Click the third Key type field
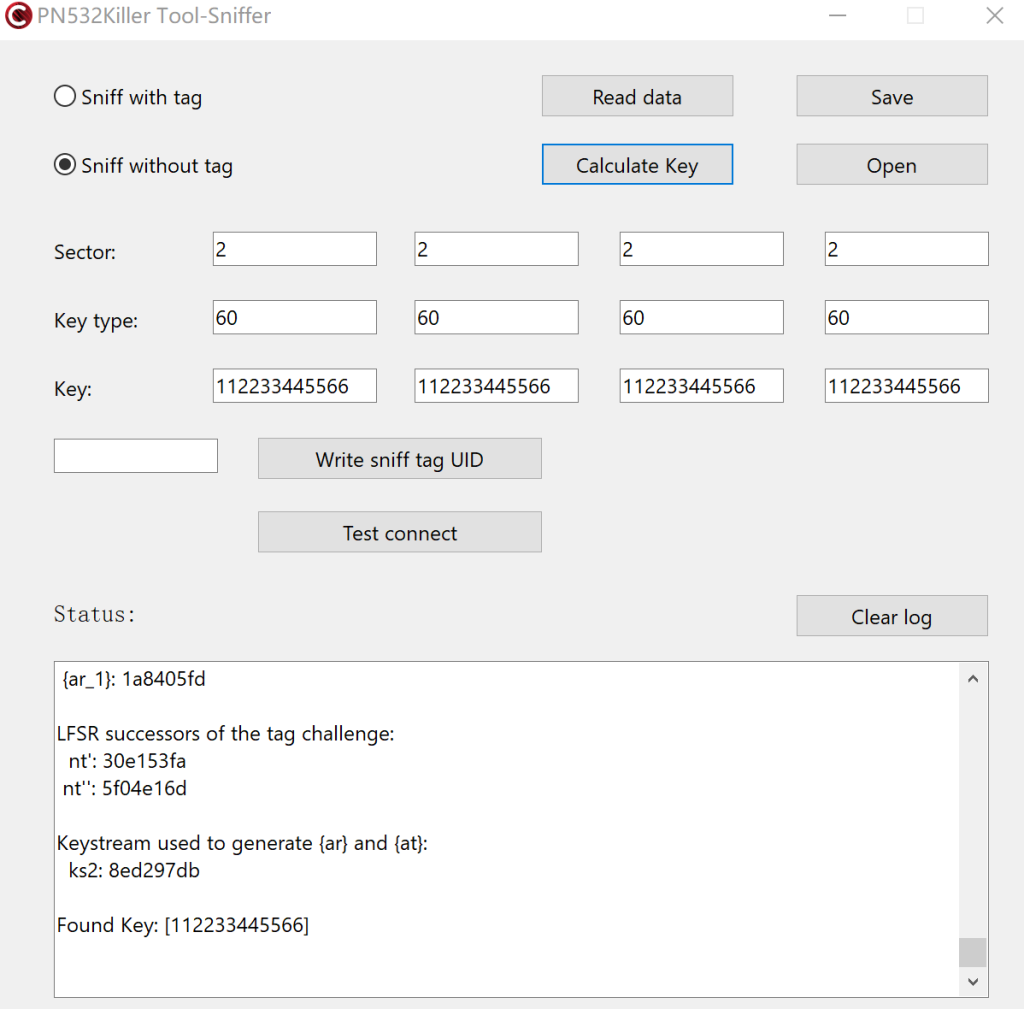 [x=700, y=317]
